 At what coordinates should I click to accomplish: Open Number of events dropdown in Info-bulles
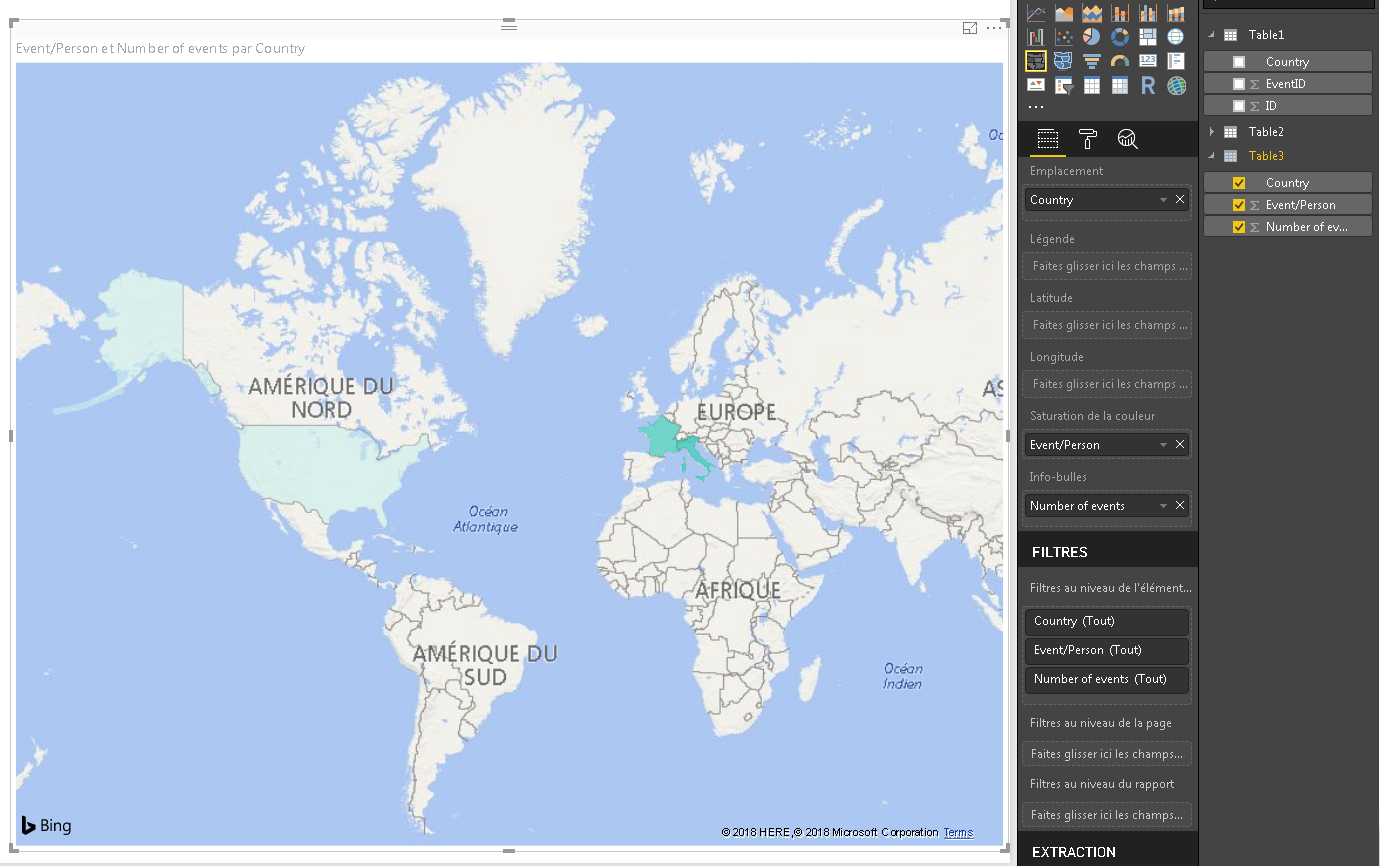click(1163, 506)
